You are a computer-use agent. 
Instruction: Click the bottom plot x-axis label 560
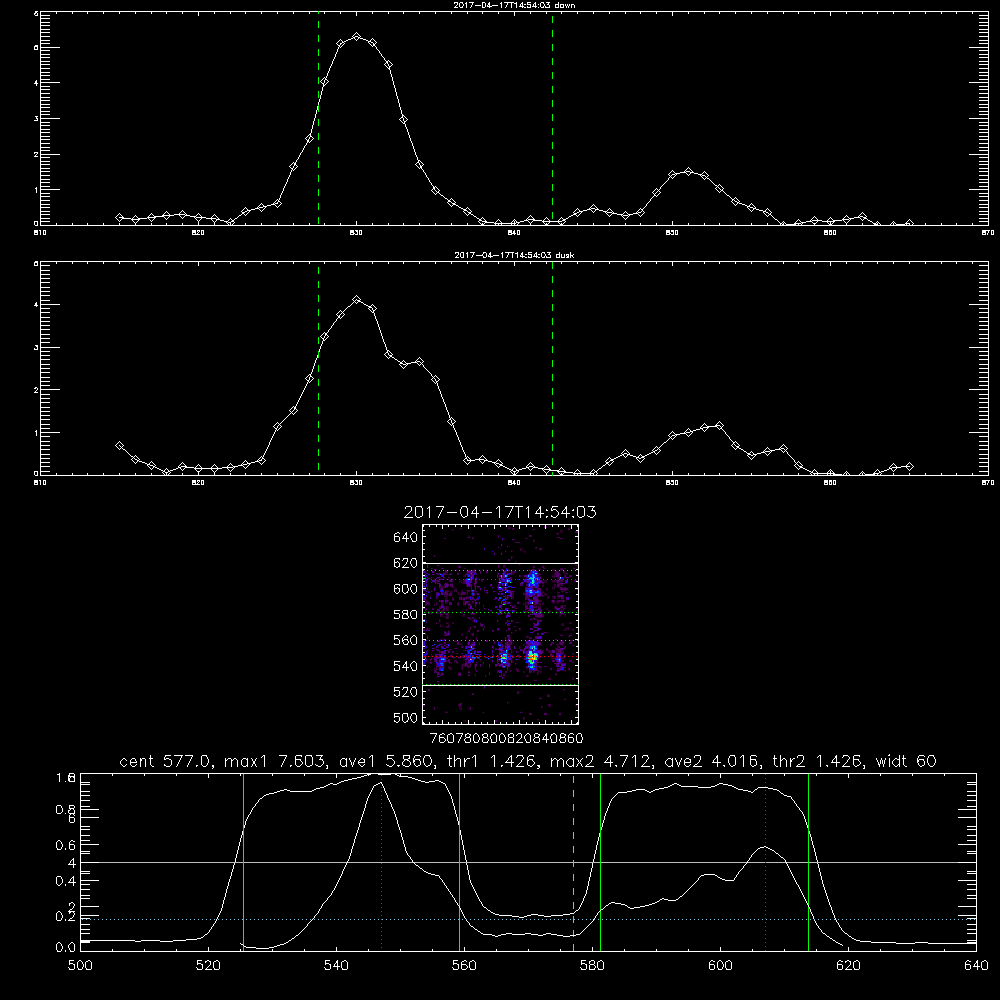click(x=464, y=966)
